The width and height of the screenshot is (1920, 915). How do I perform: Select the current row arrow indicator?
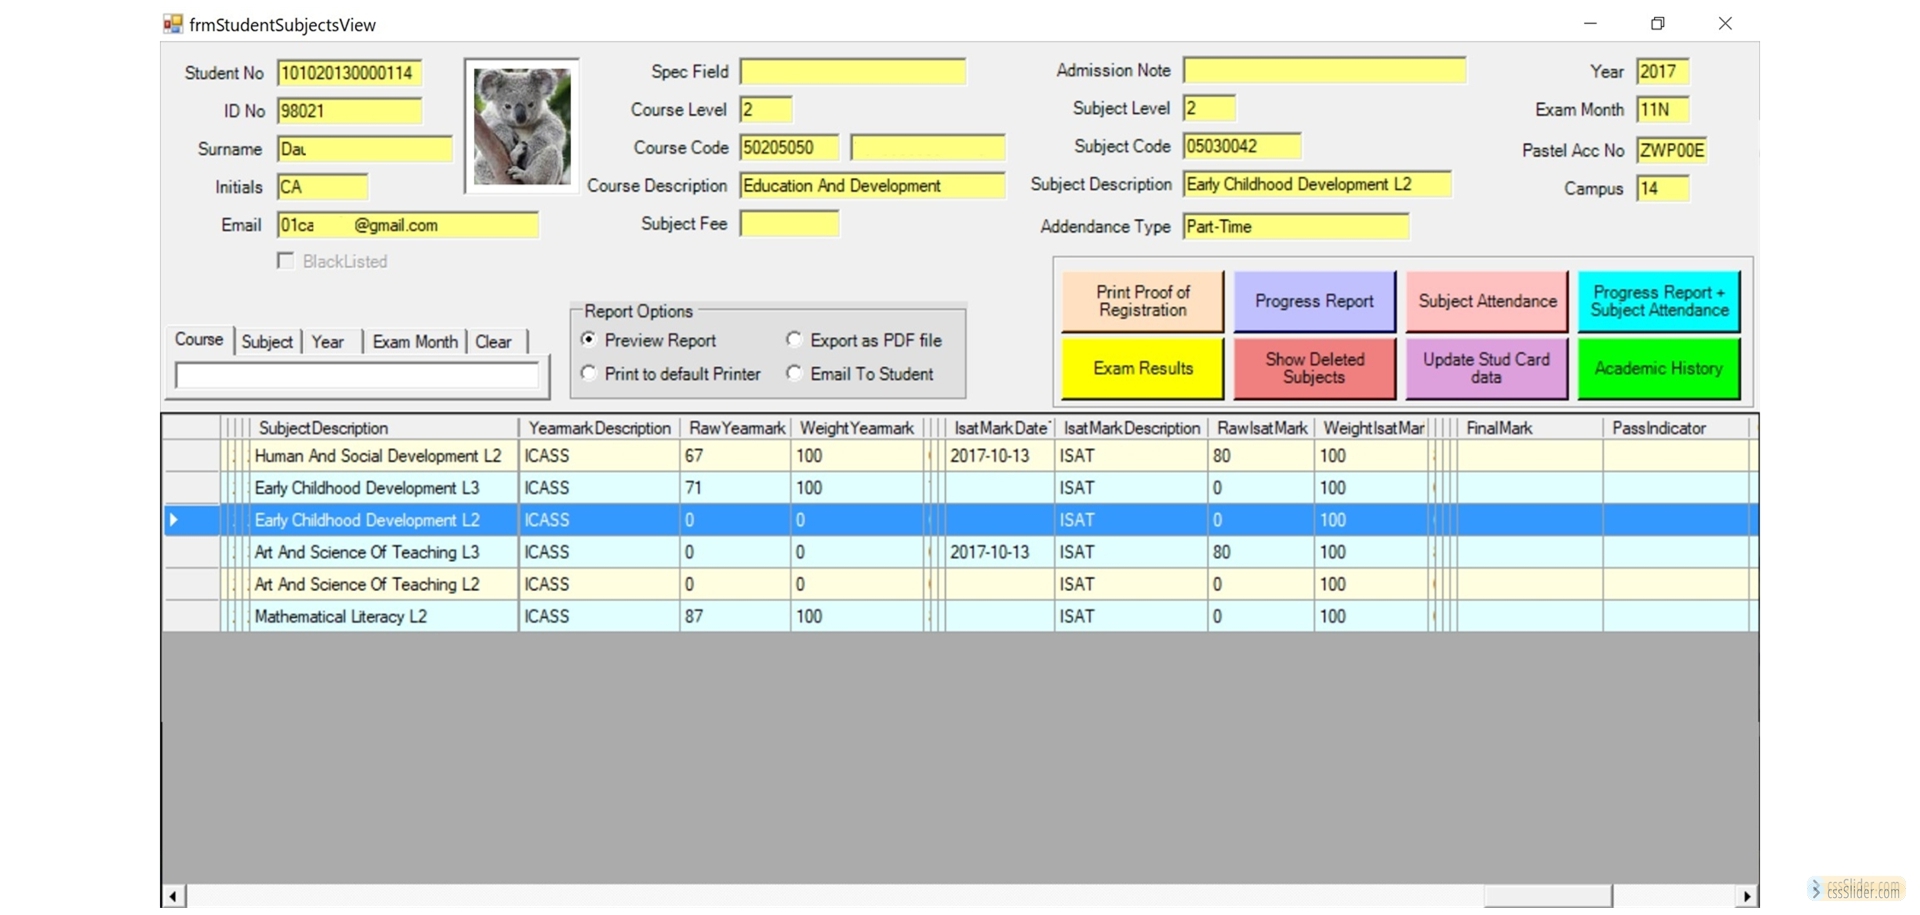coord(175,520)
